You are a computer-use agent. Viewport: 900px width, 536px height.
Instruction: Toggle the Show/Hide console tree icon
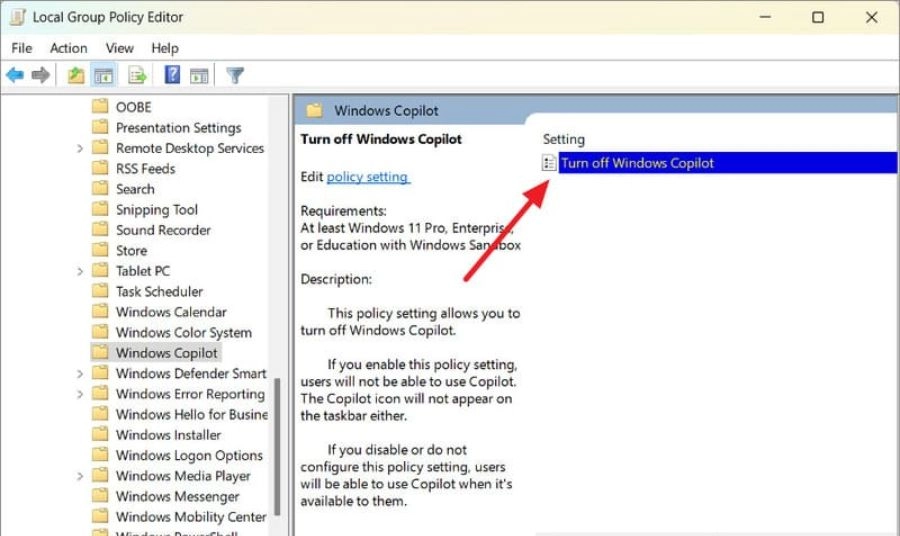(x=103, y=75)
